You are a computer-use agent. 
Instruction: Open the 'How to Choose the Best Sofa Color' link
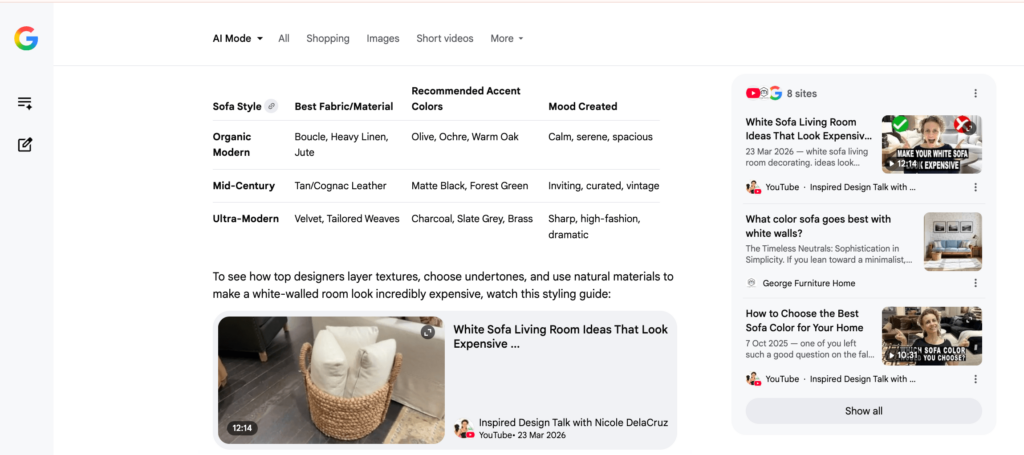[805, 321]
